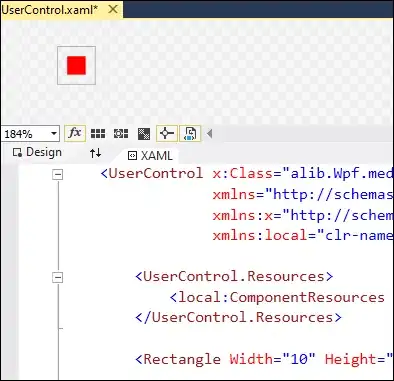Click the local:ComponentResources element
This screenshot has width=394, height=381.
click(277, 297)
